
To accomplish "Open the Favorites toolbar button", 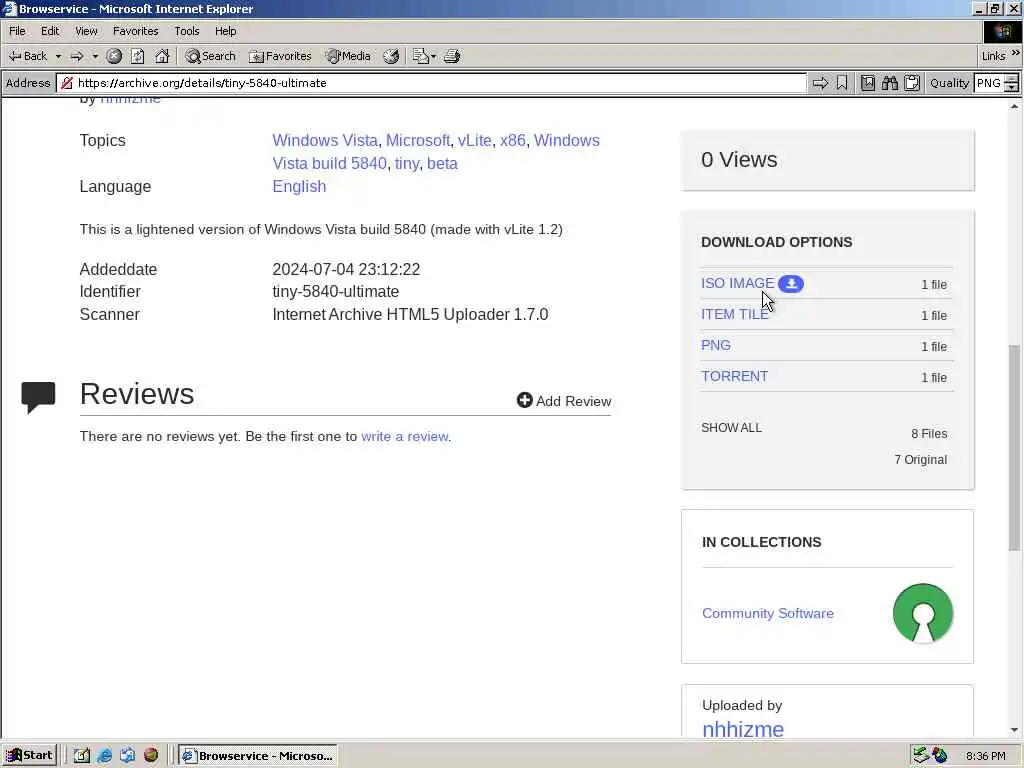I will [x=280, y=56].
